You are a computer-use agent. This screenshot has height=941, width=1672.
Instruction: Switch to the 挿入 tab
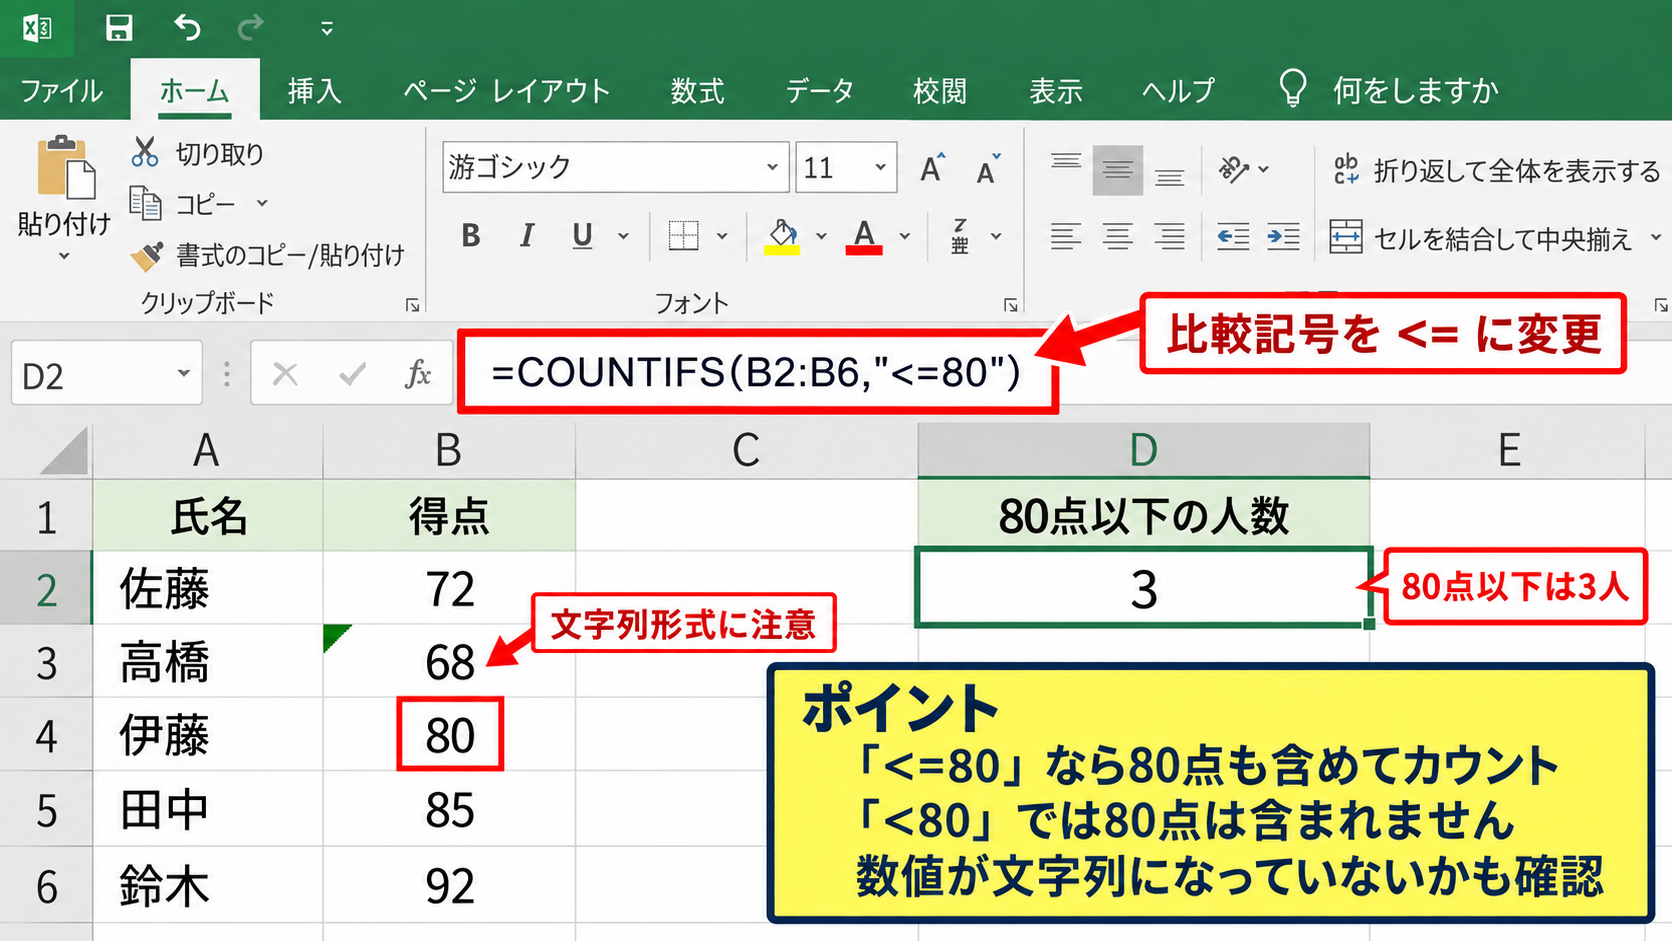coord(315,91)
